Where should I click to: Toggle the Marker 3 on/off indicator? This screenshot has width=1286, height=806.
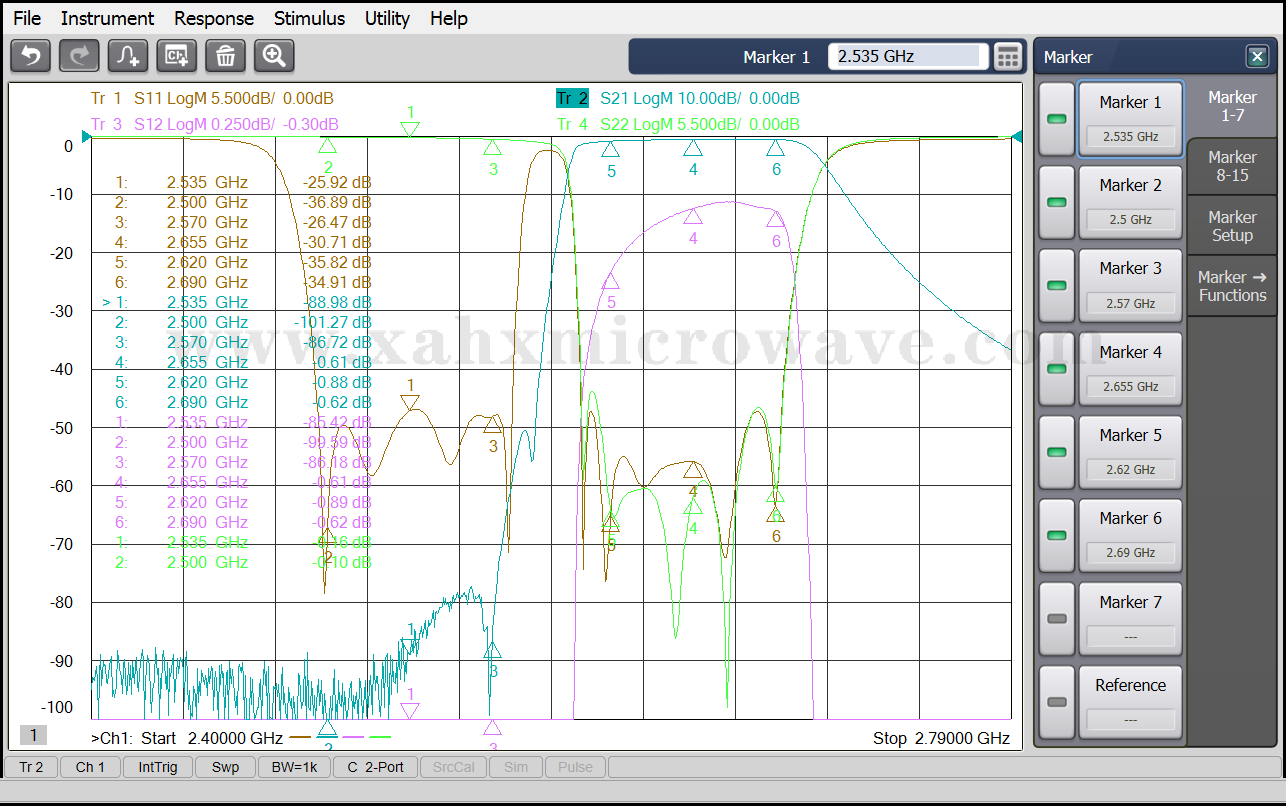(x=1056, y=285)
